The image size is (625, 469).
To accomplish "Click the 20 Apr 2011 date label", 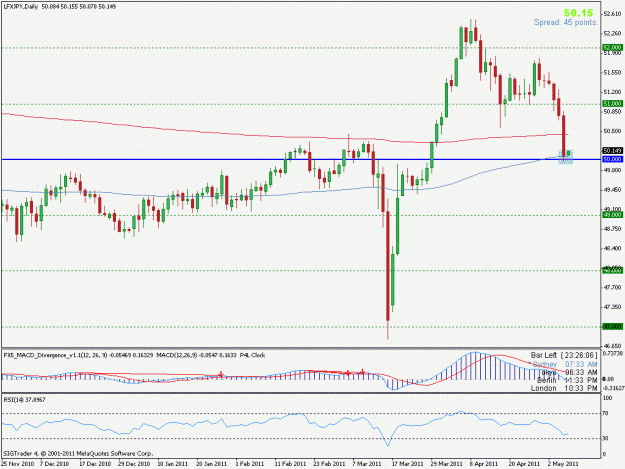I will point(524,464).
